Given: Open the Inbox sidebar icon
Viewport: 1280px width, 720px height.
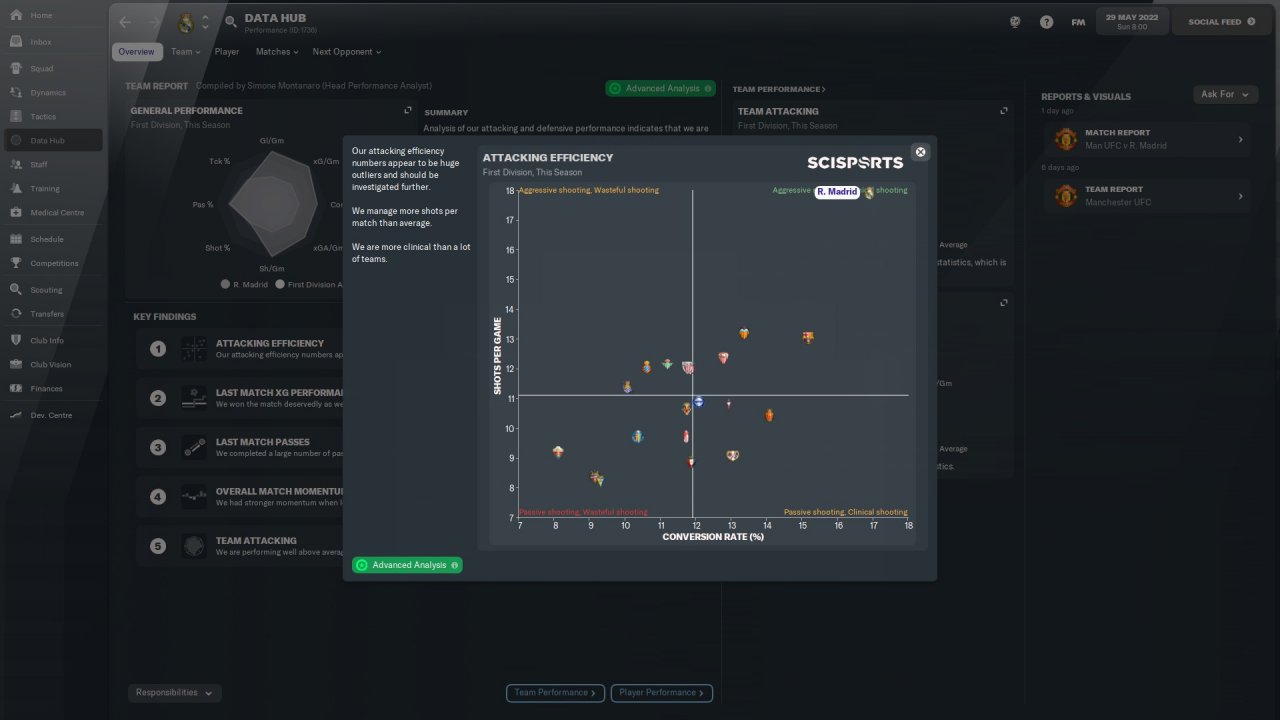Looking at the screenshot, I should pyautogui.click(x=16, y=42).
